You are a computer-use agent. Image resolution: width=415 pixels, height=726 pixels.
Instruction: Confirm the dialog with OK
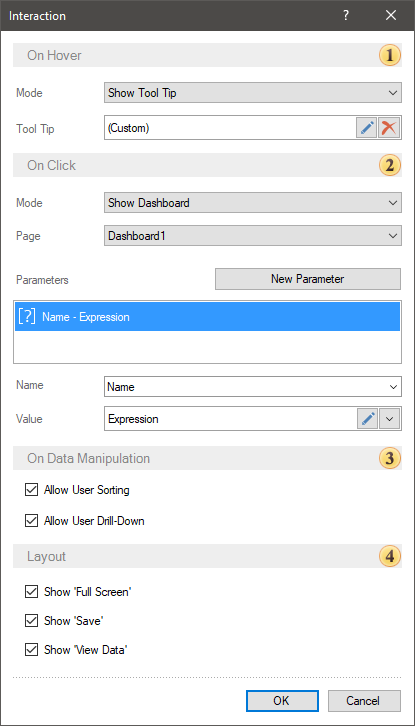coord(282,701)
